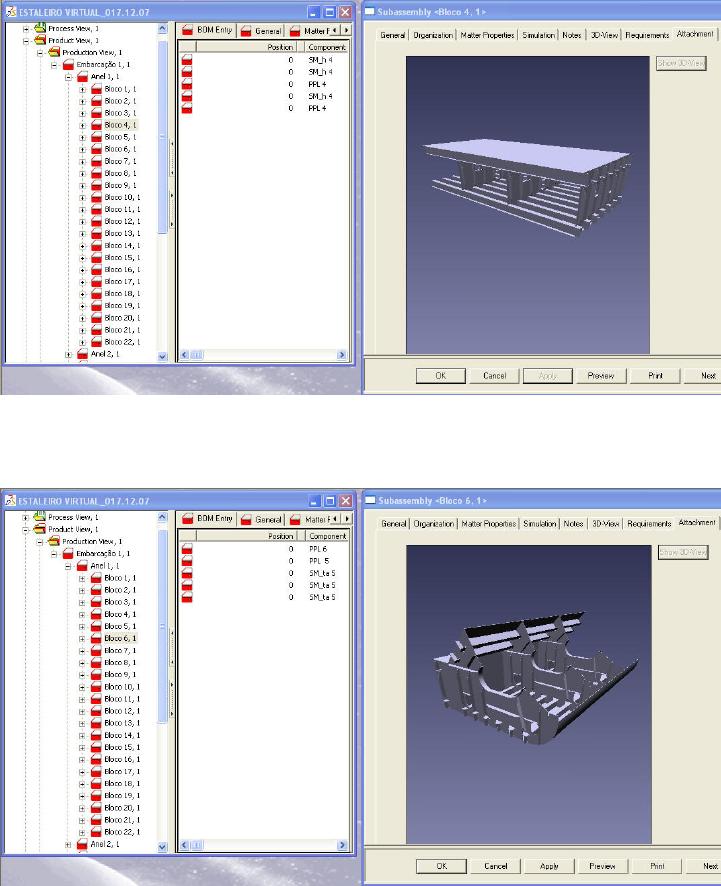Image resolution: width=721 pixels, height=886 pixels.
Task: Collapse Anel 1 node in lower tree
Action: tap(69, 566)
